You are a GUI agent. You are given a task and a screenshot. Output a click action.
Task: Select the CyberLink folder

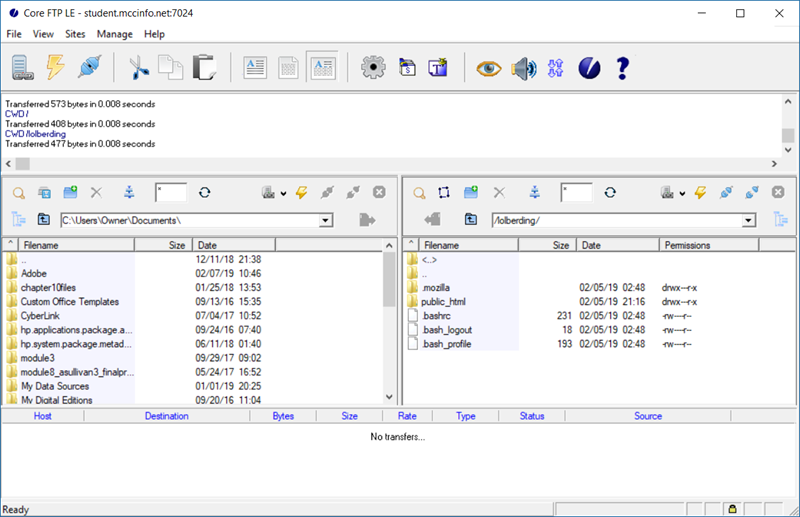coord(40,316)
